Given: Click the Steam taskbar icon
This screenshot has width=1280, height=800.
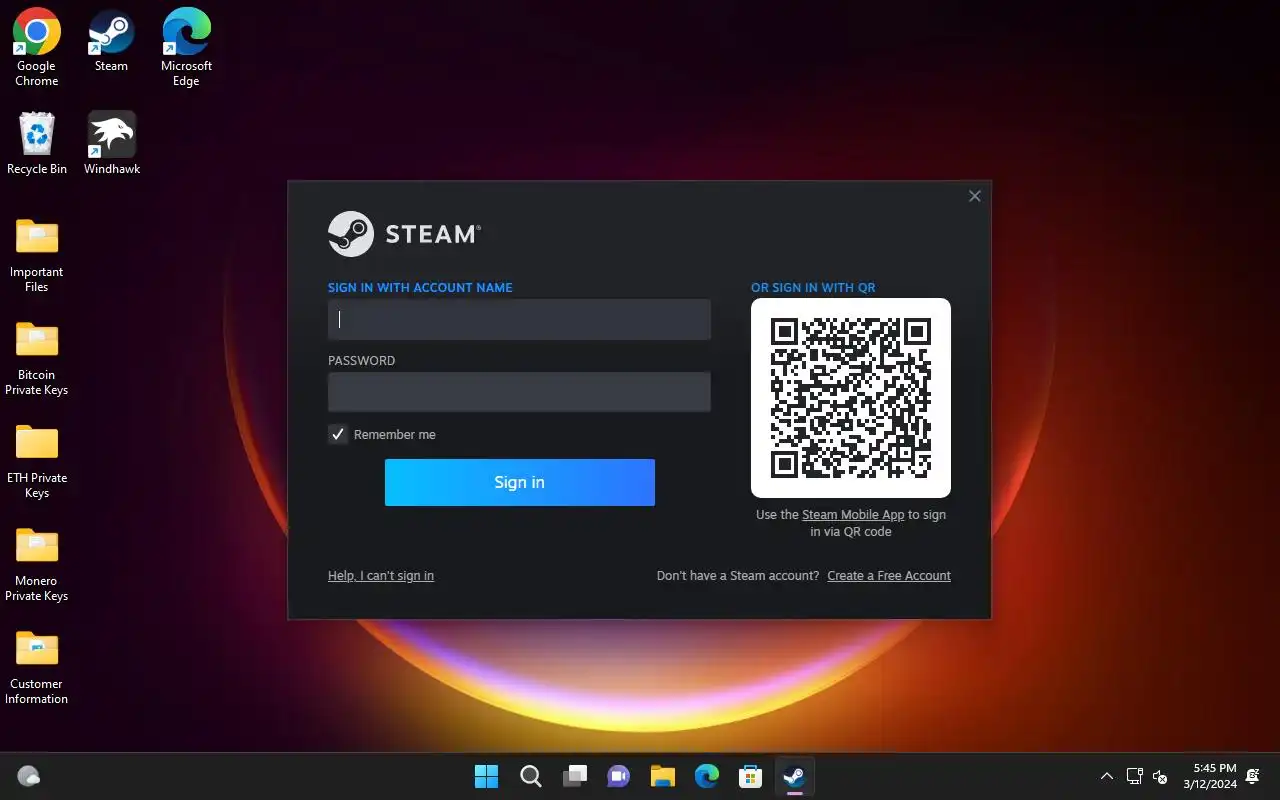Looking at the screenshot, I should (x=795, y=776).
